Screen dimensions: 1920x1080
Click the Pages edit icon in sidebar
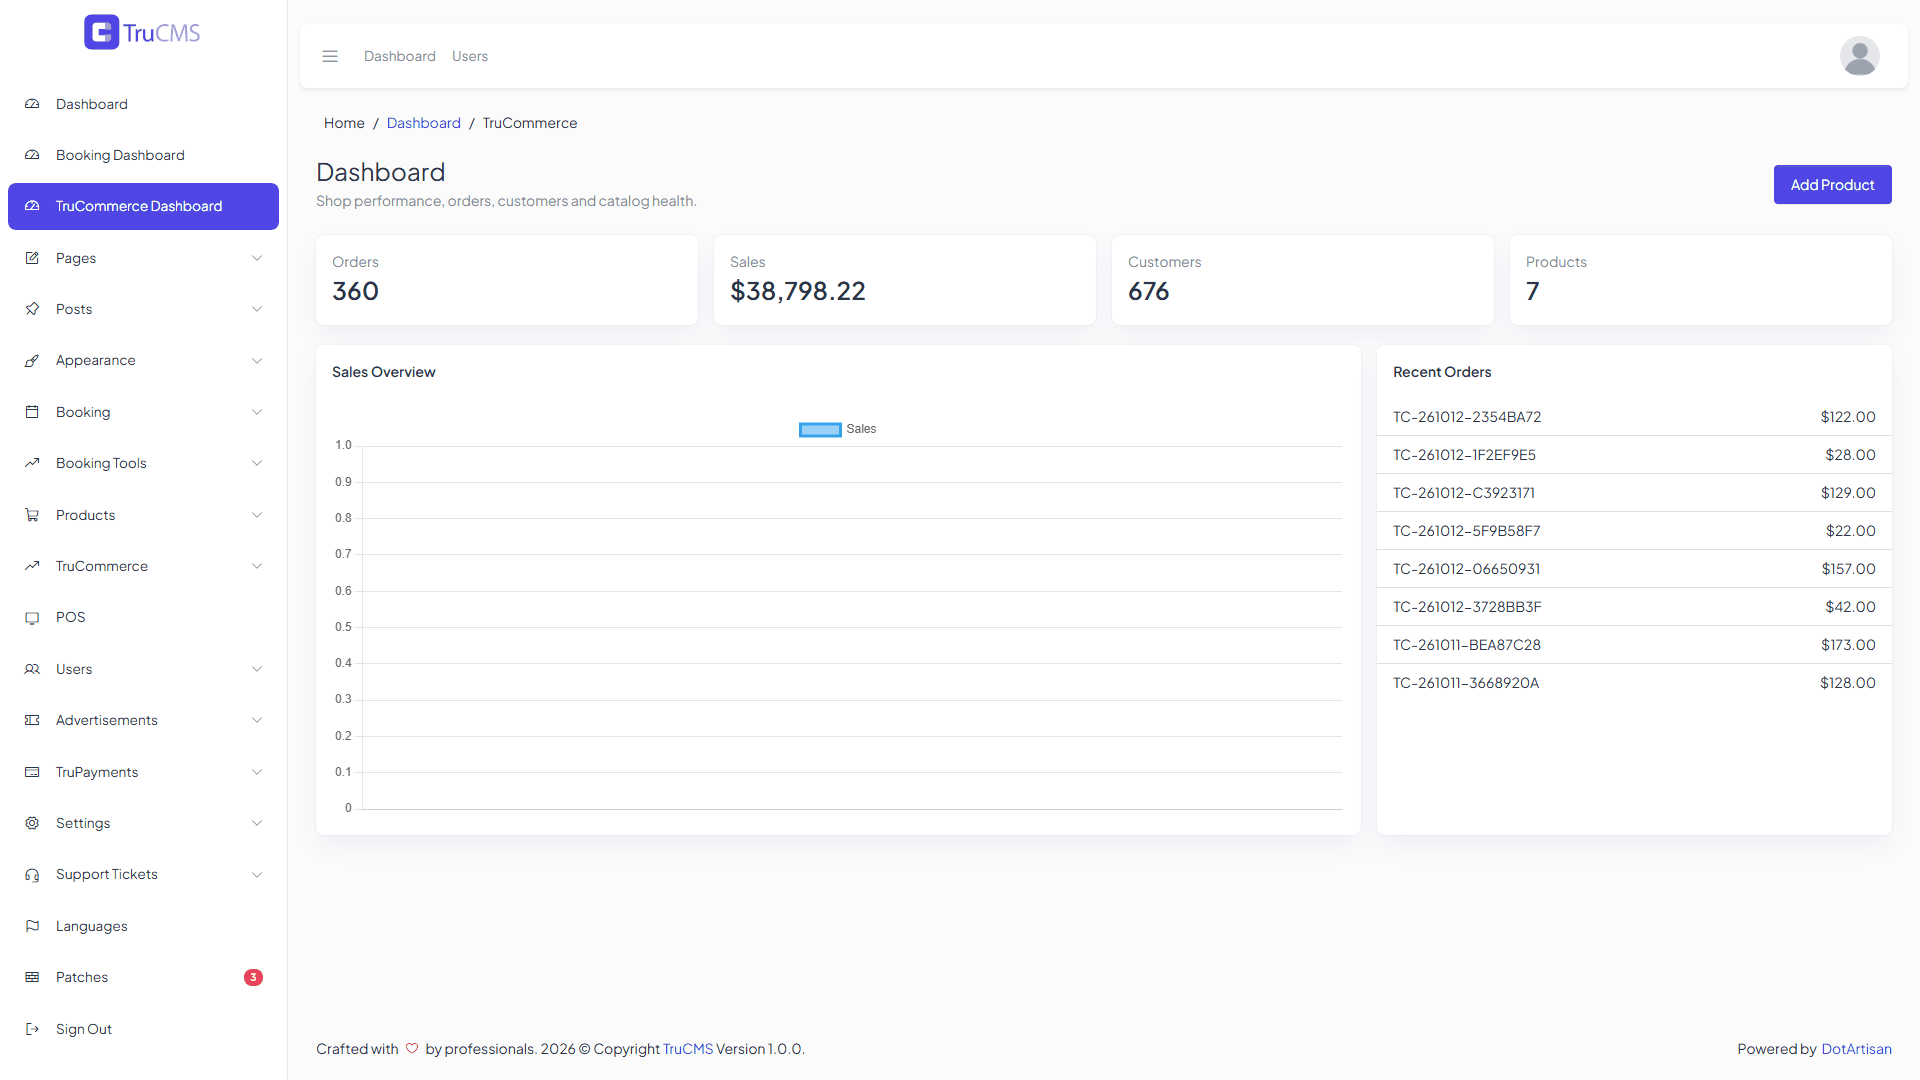click(x=32, y=258)
